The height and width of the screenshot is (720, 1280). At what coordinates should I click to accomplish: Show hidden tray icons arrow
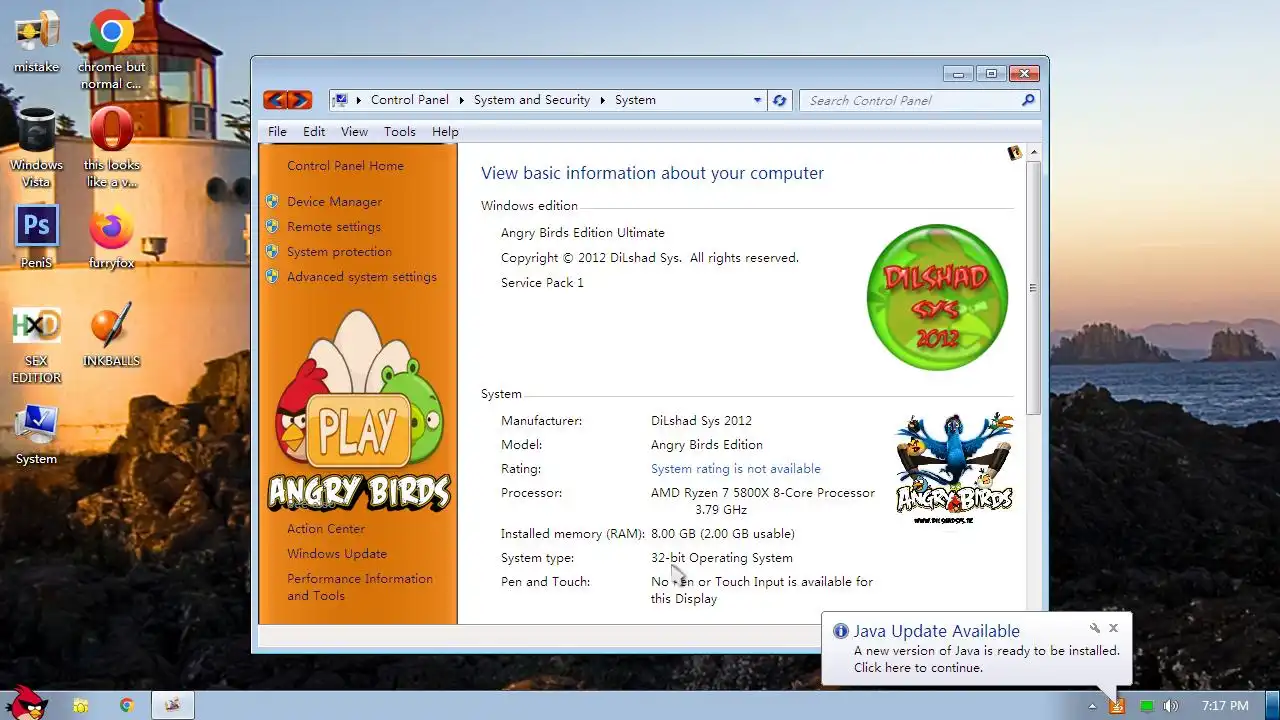(x=1092, y=706)
